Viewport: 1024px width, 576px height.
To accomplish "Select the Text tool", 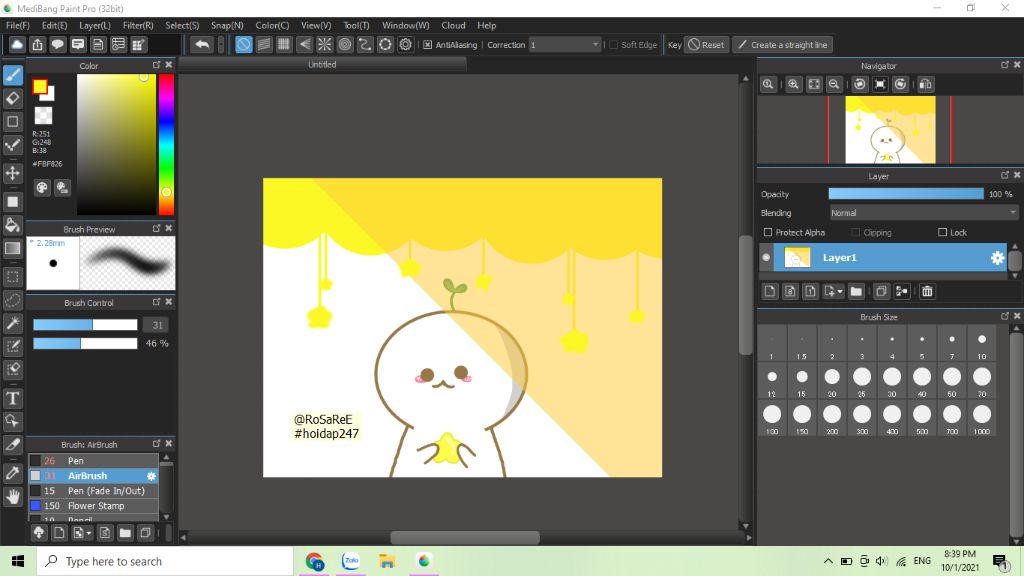I will click(x=12, y=398).
